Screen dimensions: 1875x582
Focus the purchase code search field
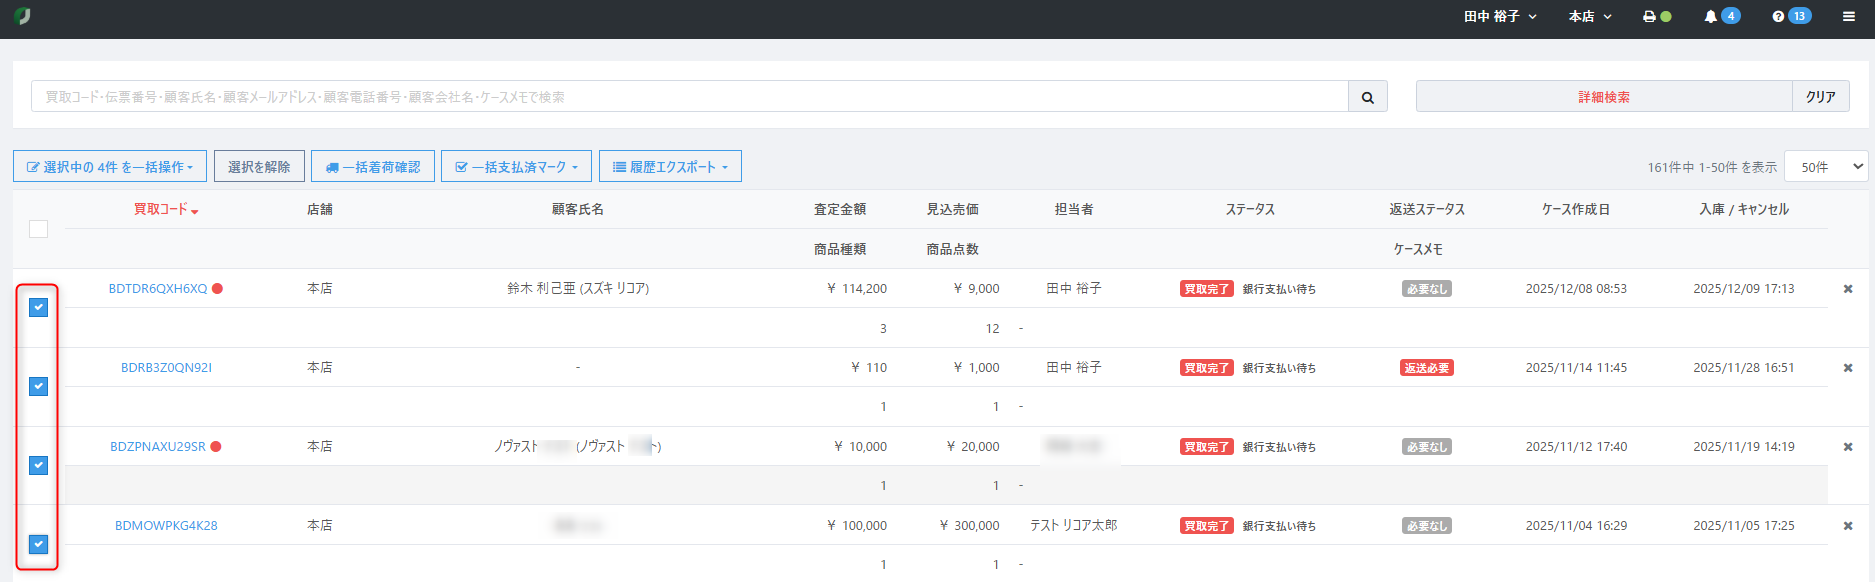coord(690,97)
